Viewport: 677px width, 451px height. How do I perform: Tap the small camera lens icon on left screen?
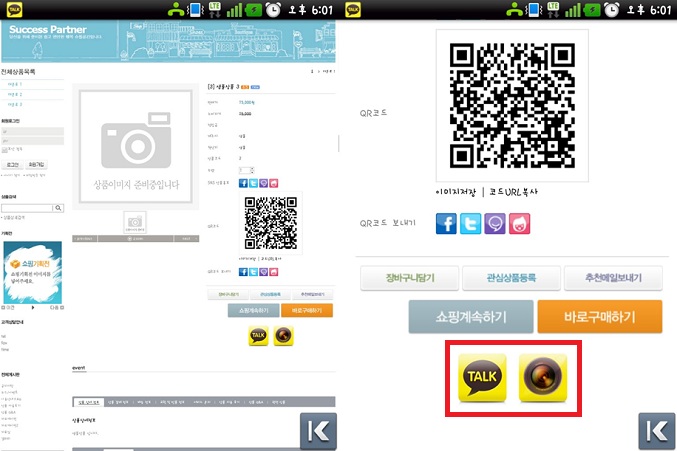pos(283,336)
